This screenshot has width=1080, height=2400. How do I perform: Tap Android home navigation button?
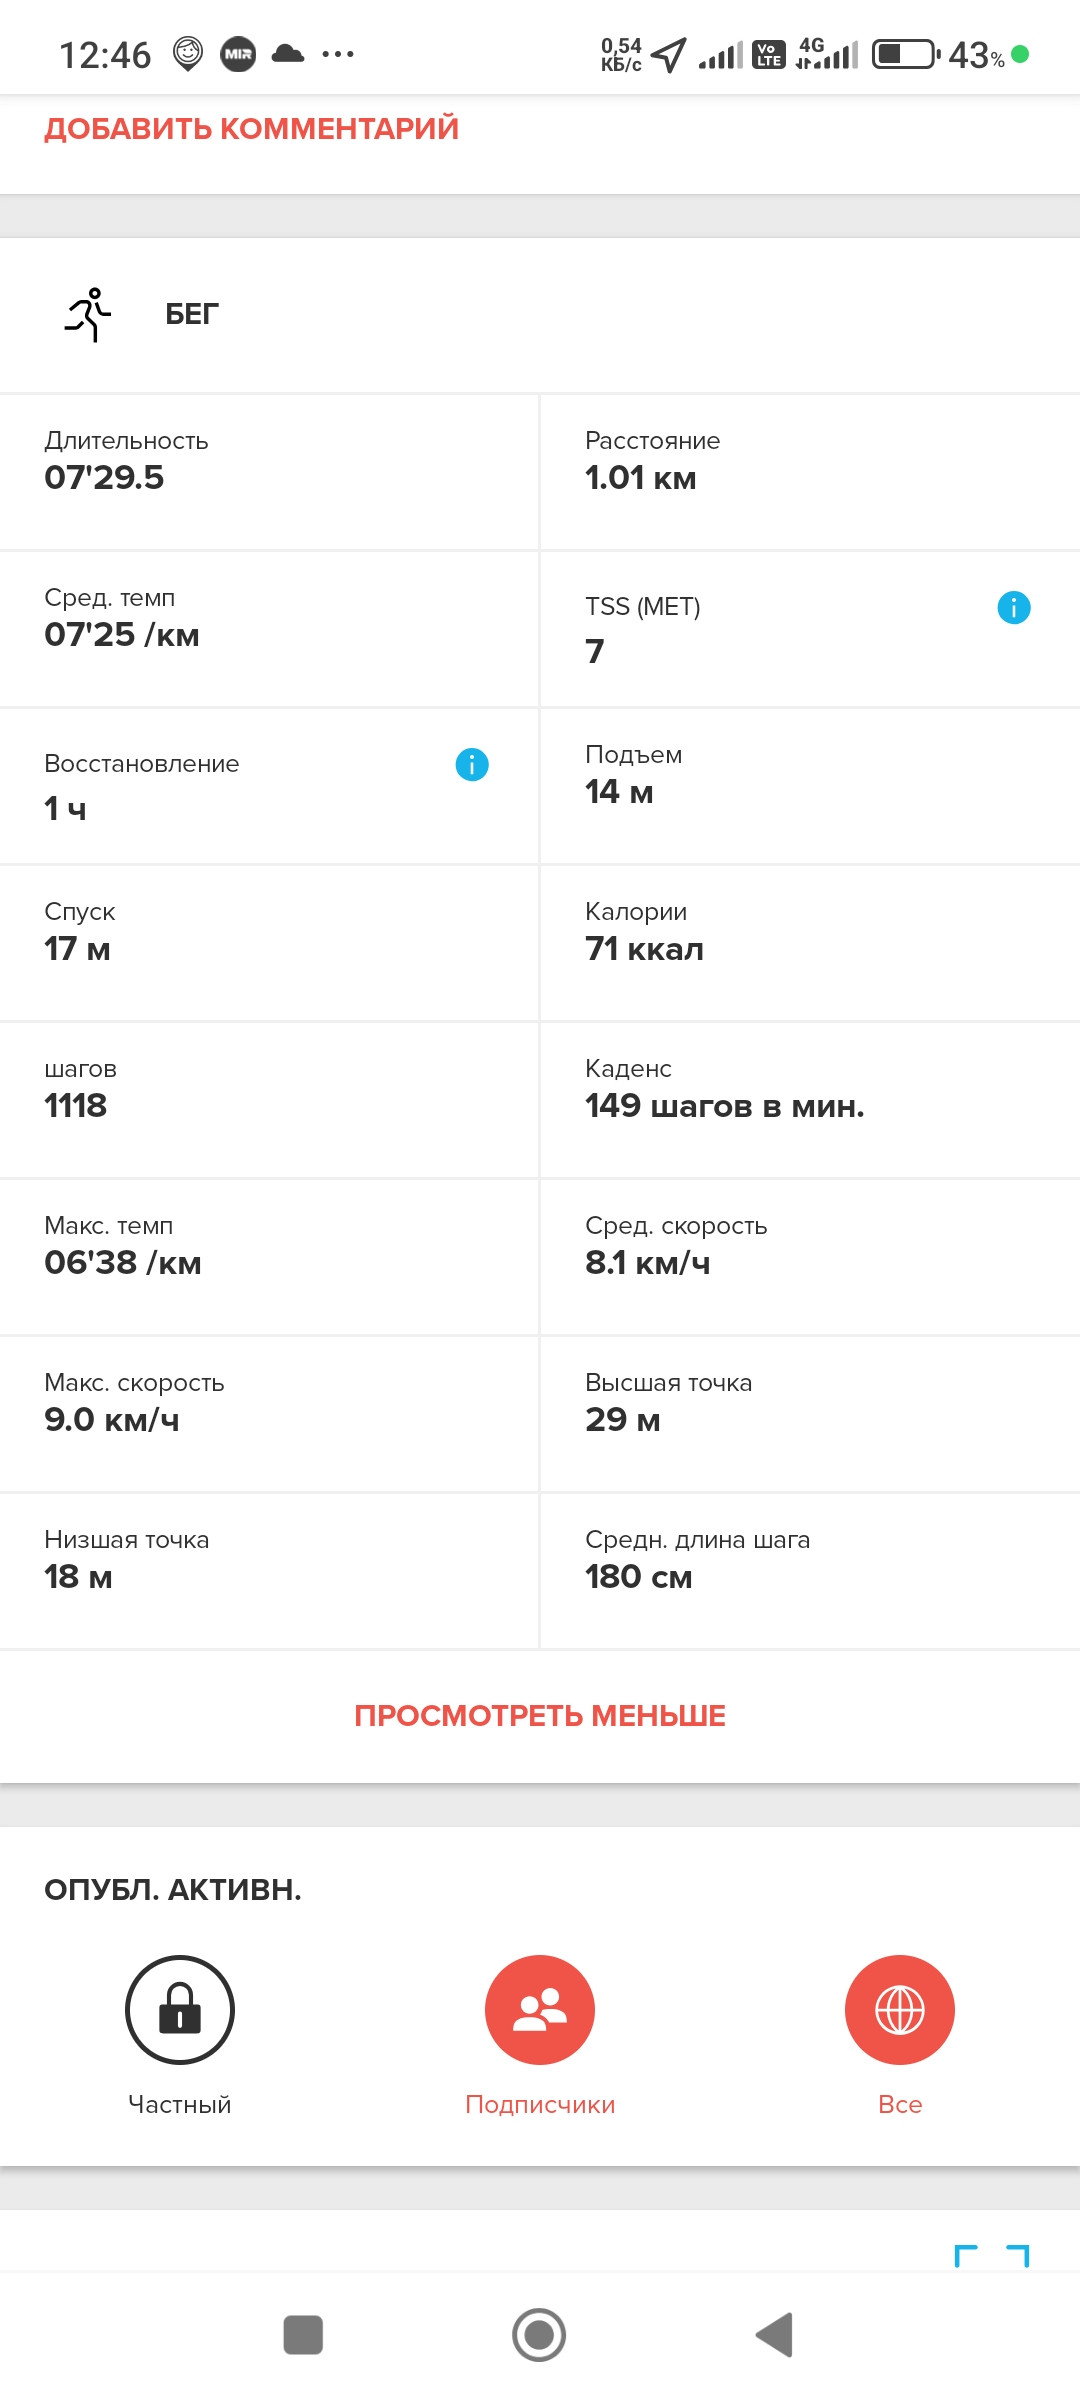click(539, 2335)
